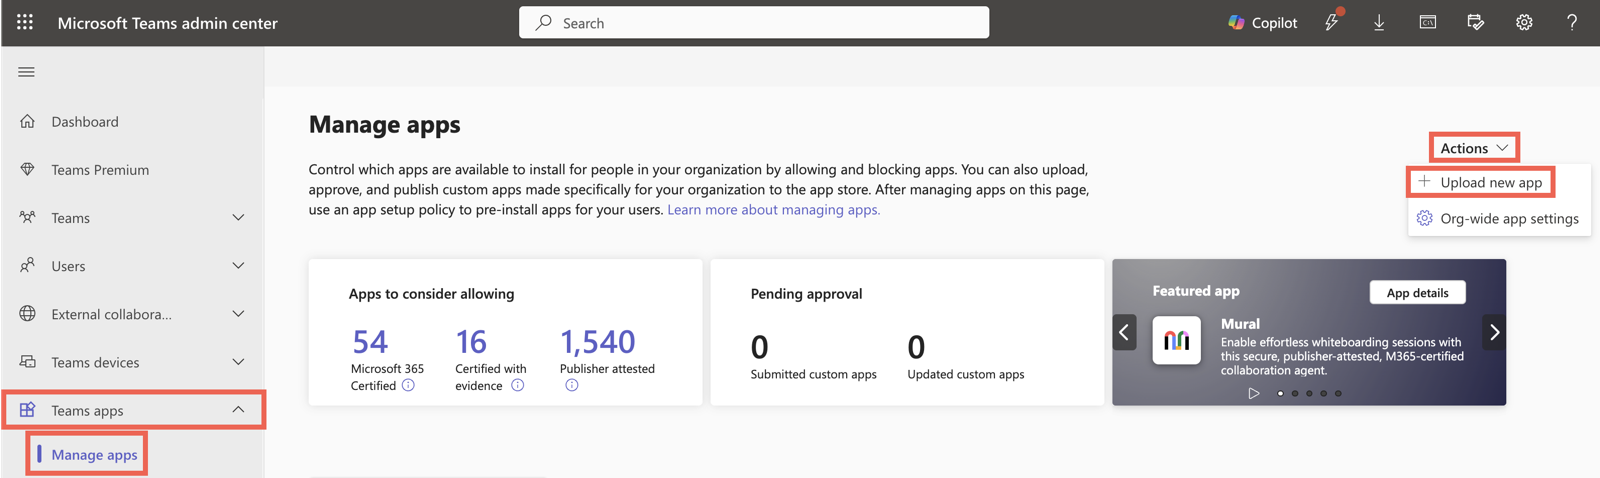Image resolution: width=1600 pixels, height=478 pixels.
Task: Click the External collaboration globe icon
Action: pyautogui.click(x=27, y=313)
